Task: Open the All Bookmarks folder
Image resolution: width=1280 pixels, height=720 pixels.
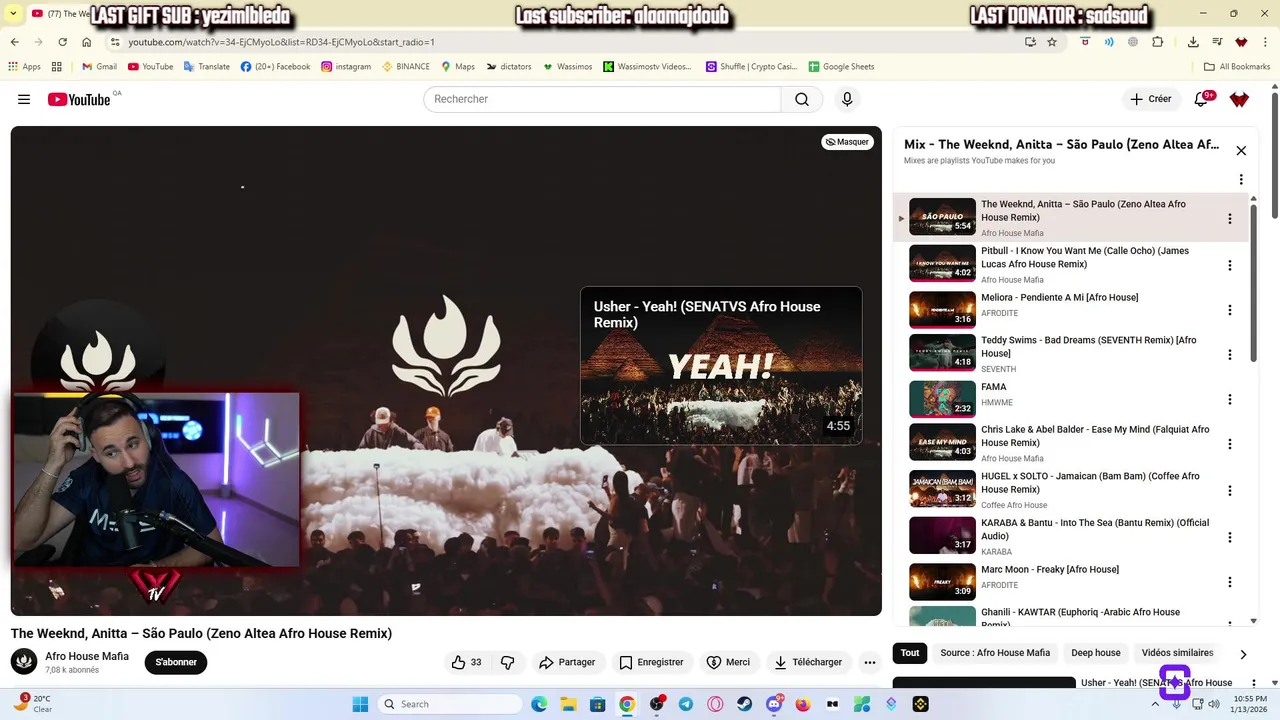Action: (x=1237, y=67)
